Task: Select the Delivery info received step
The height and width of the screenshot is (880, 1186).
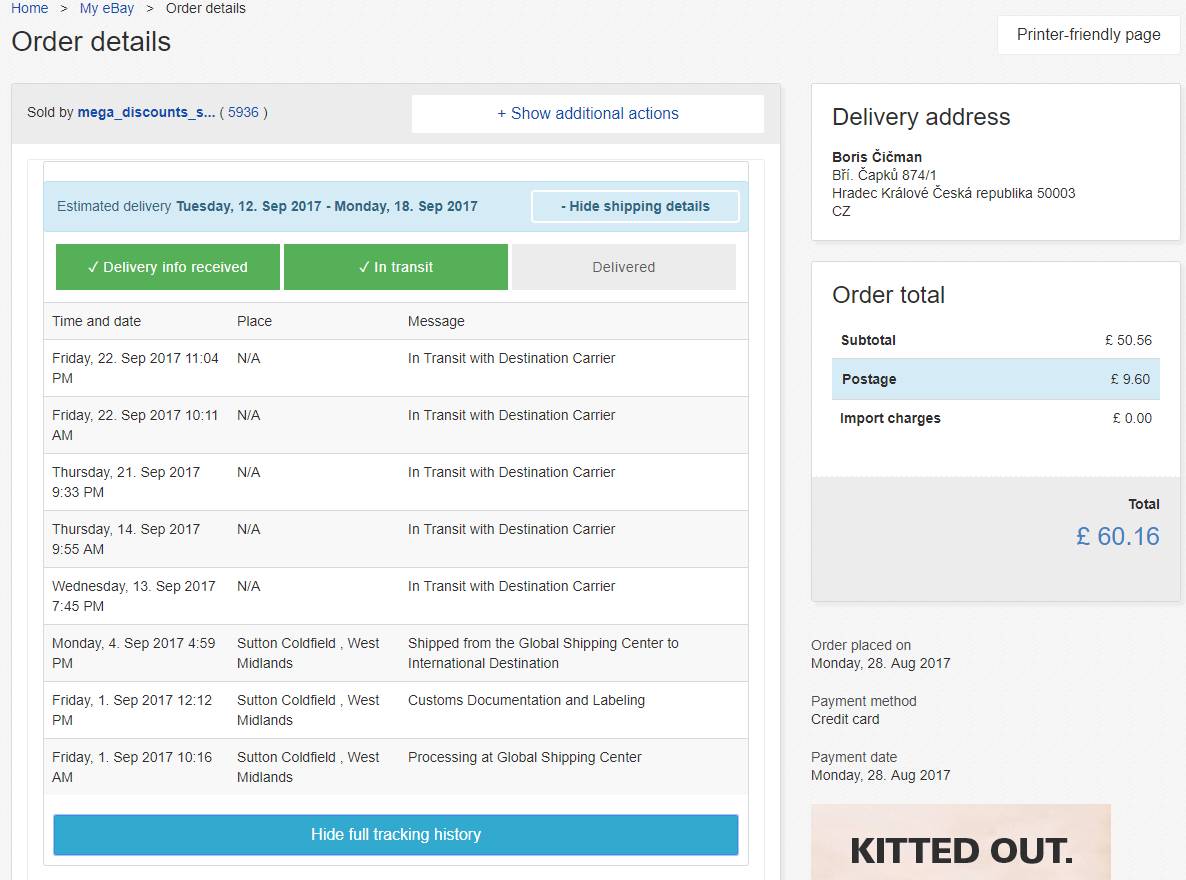Action: coord(168,267)
